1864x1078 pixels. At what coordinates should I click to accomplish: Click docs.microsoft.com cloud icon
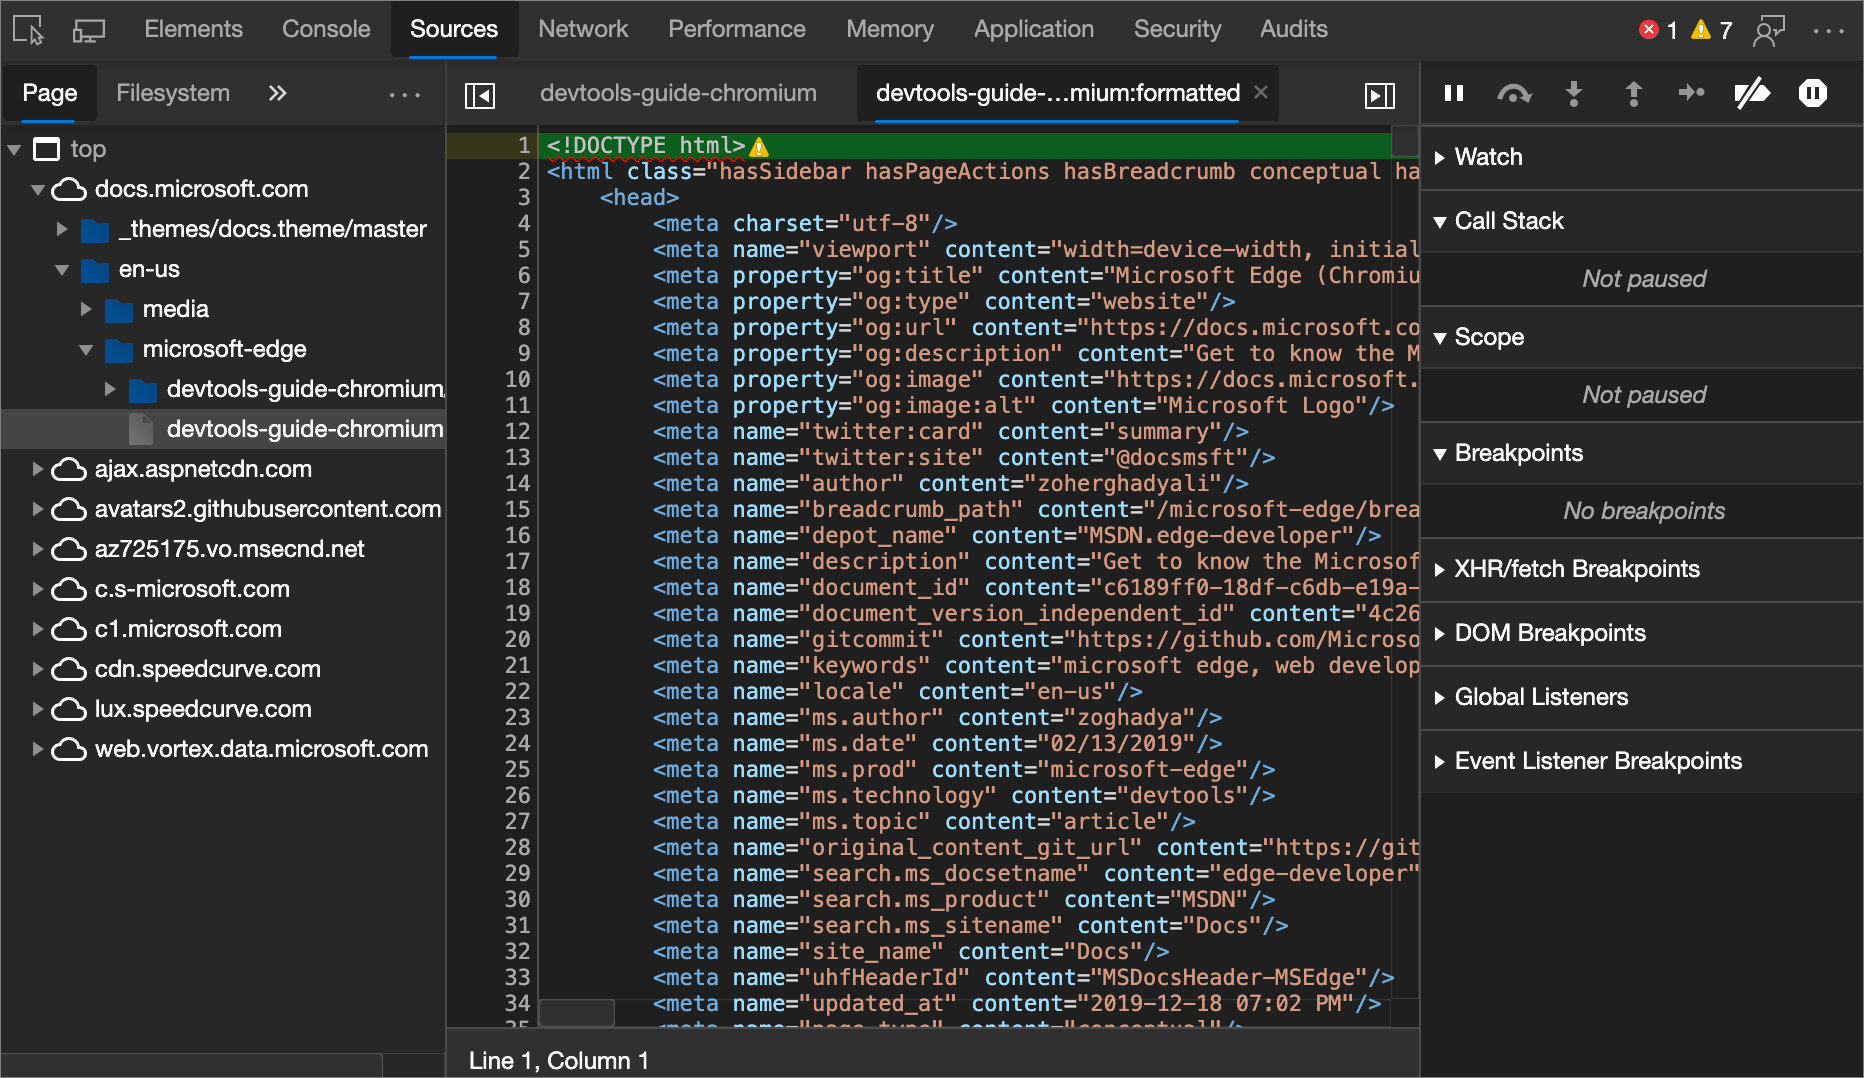[x=68, y=189]
